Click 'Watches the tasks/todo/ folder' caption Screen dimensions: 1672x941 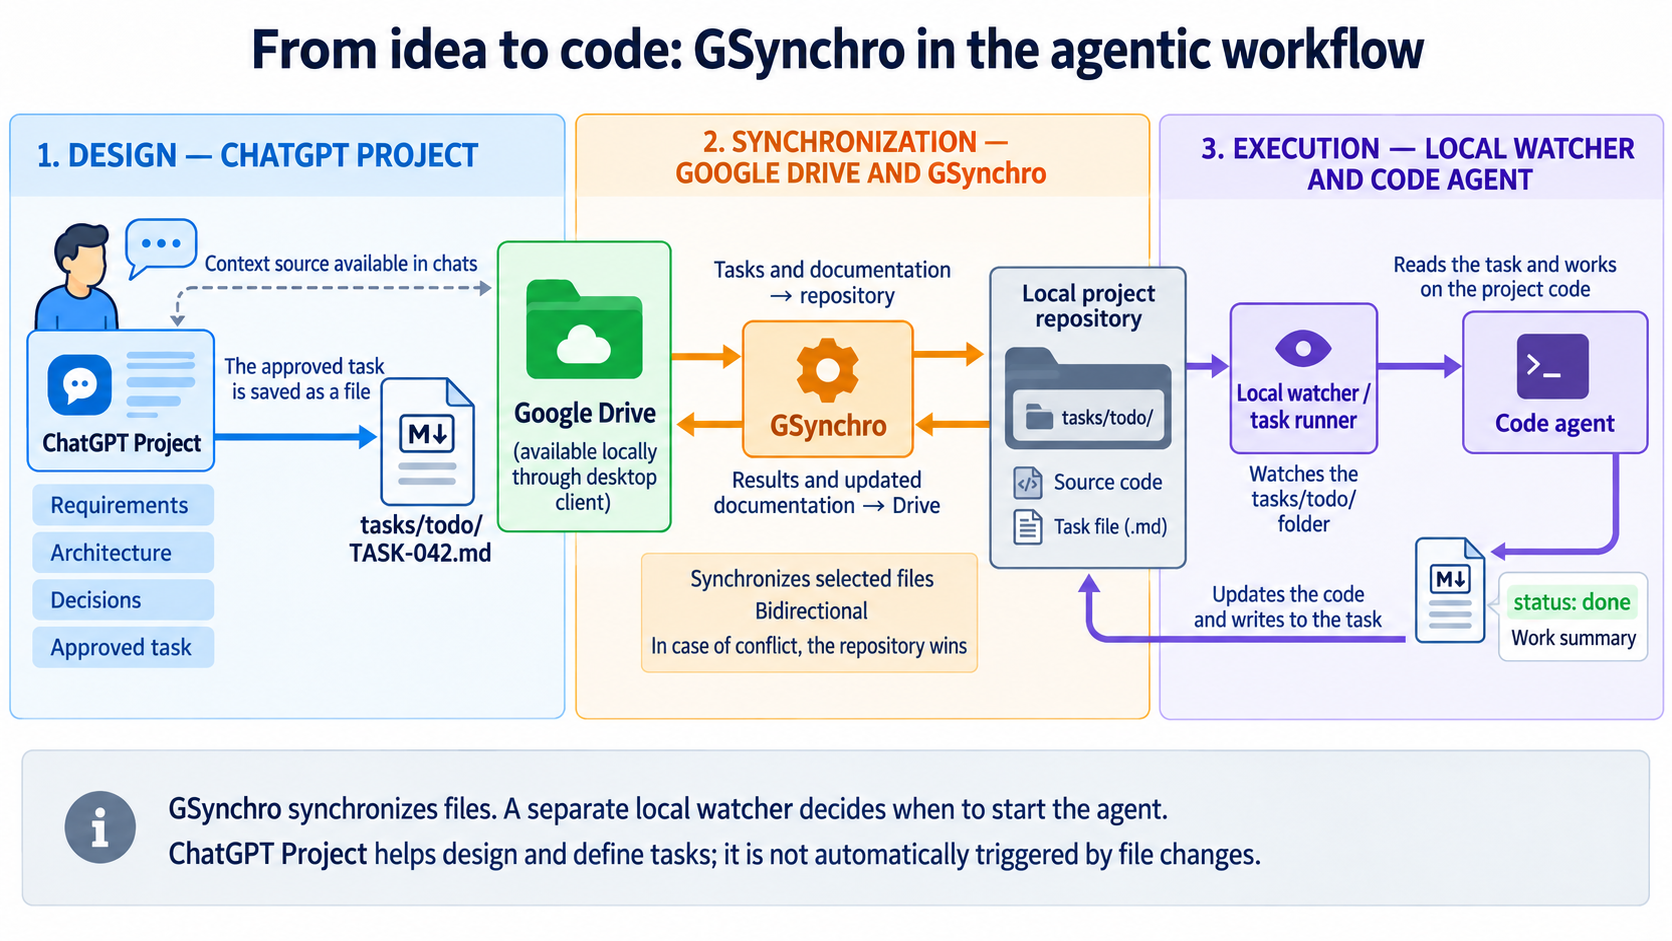tap(1304, 499)
